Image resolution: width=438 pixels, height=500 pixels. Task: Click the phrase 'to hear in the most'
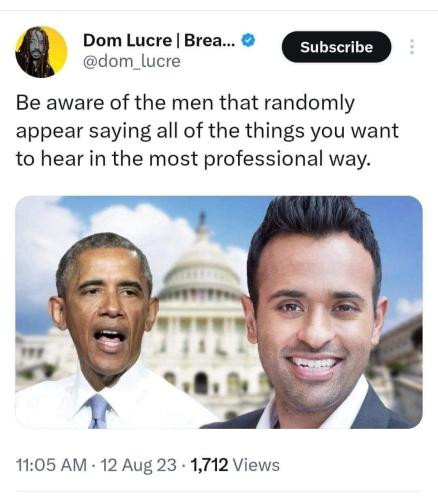(x=107, y=159)
